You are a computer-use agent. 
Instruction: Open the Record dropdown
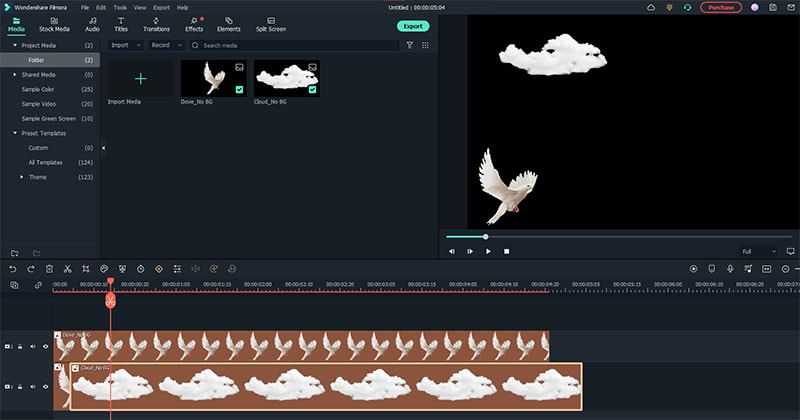click(x=166, y=45)
